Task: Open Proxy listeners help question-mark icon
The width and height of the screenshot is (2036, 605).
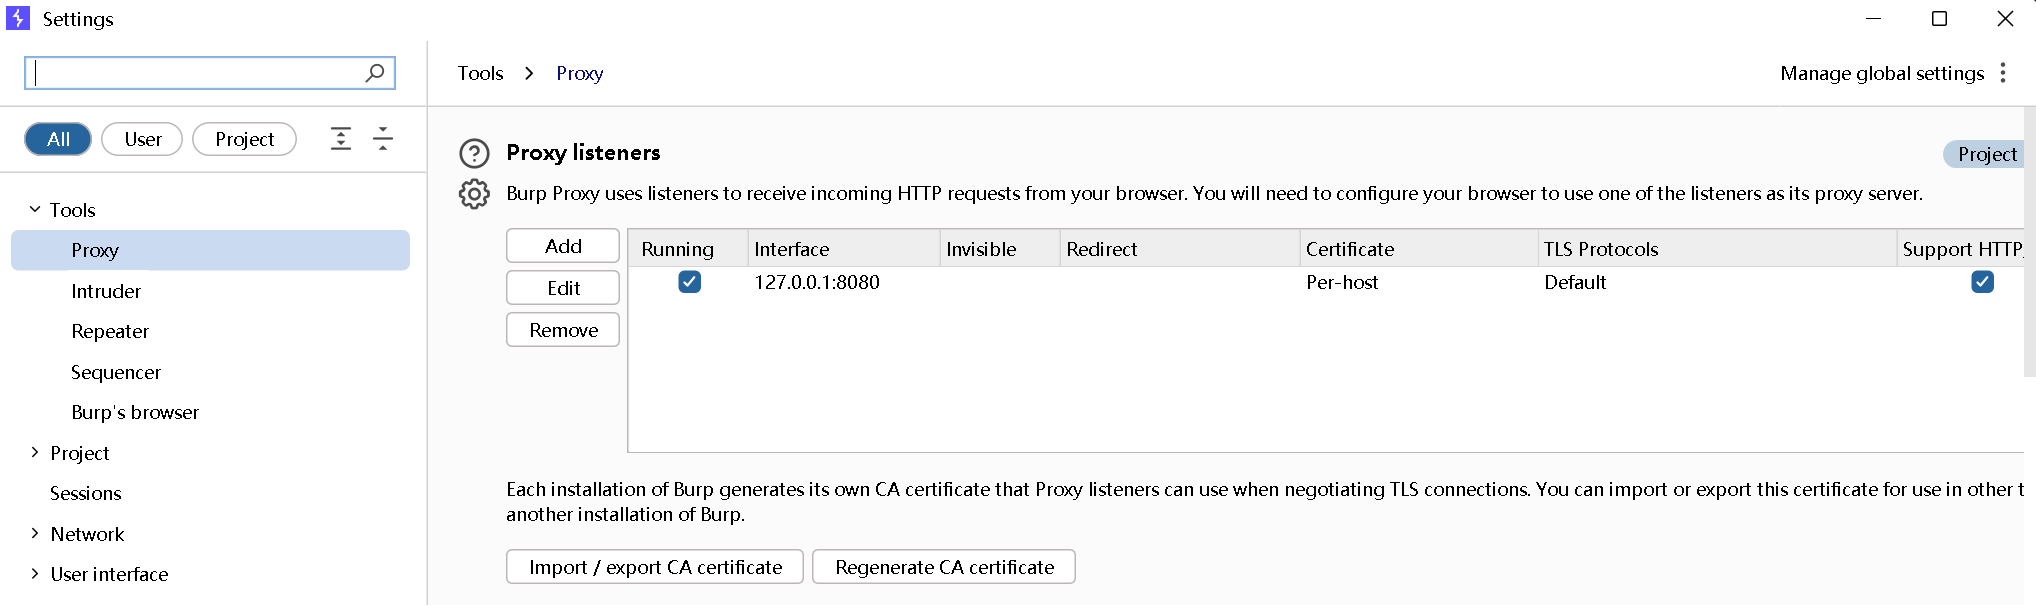Action: pyautogui.click(x=474, y=153)
